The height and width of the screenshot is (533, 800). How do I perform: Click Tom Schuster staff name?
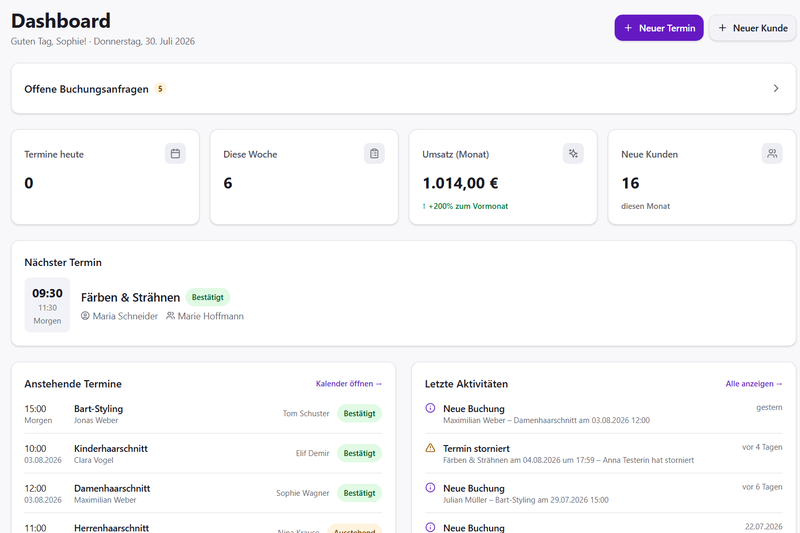[306, 414]
